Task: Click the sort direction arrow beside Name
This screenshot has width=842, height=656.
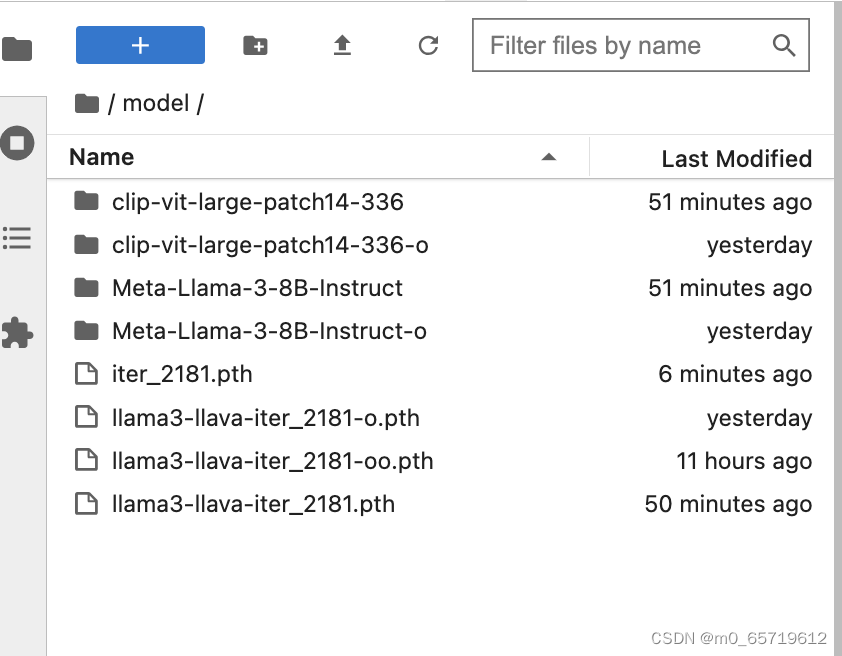Action: coord(549,157)
